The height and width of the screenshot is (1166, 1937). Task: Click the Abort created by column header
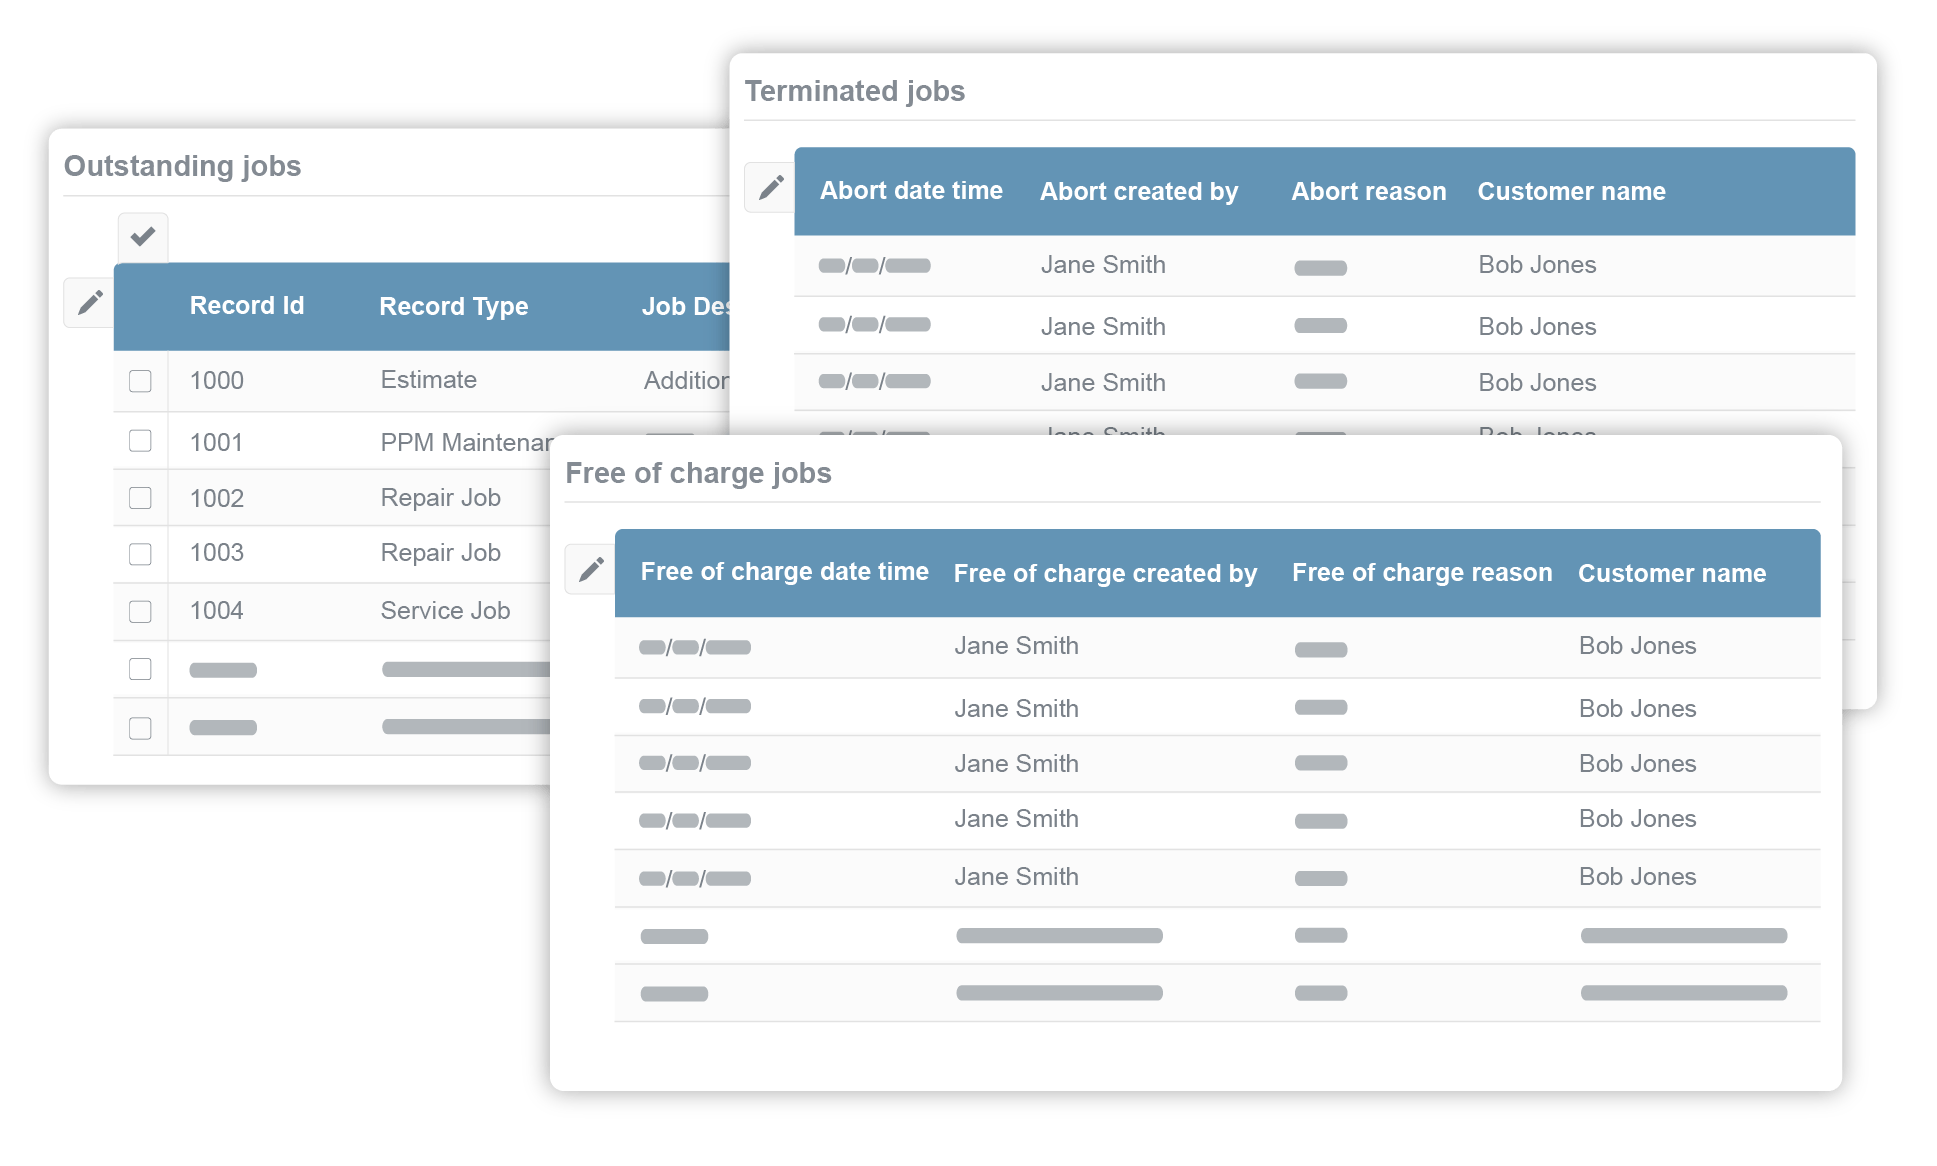pyautogui.click(x=1138, y=192)
